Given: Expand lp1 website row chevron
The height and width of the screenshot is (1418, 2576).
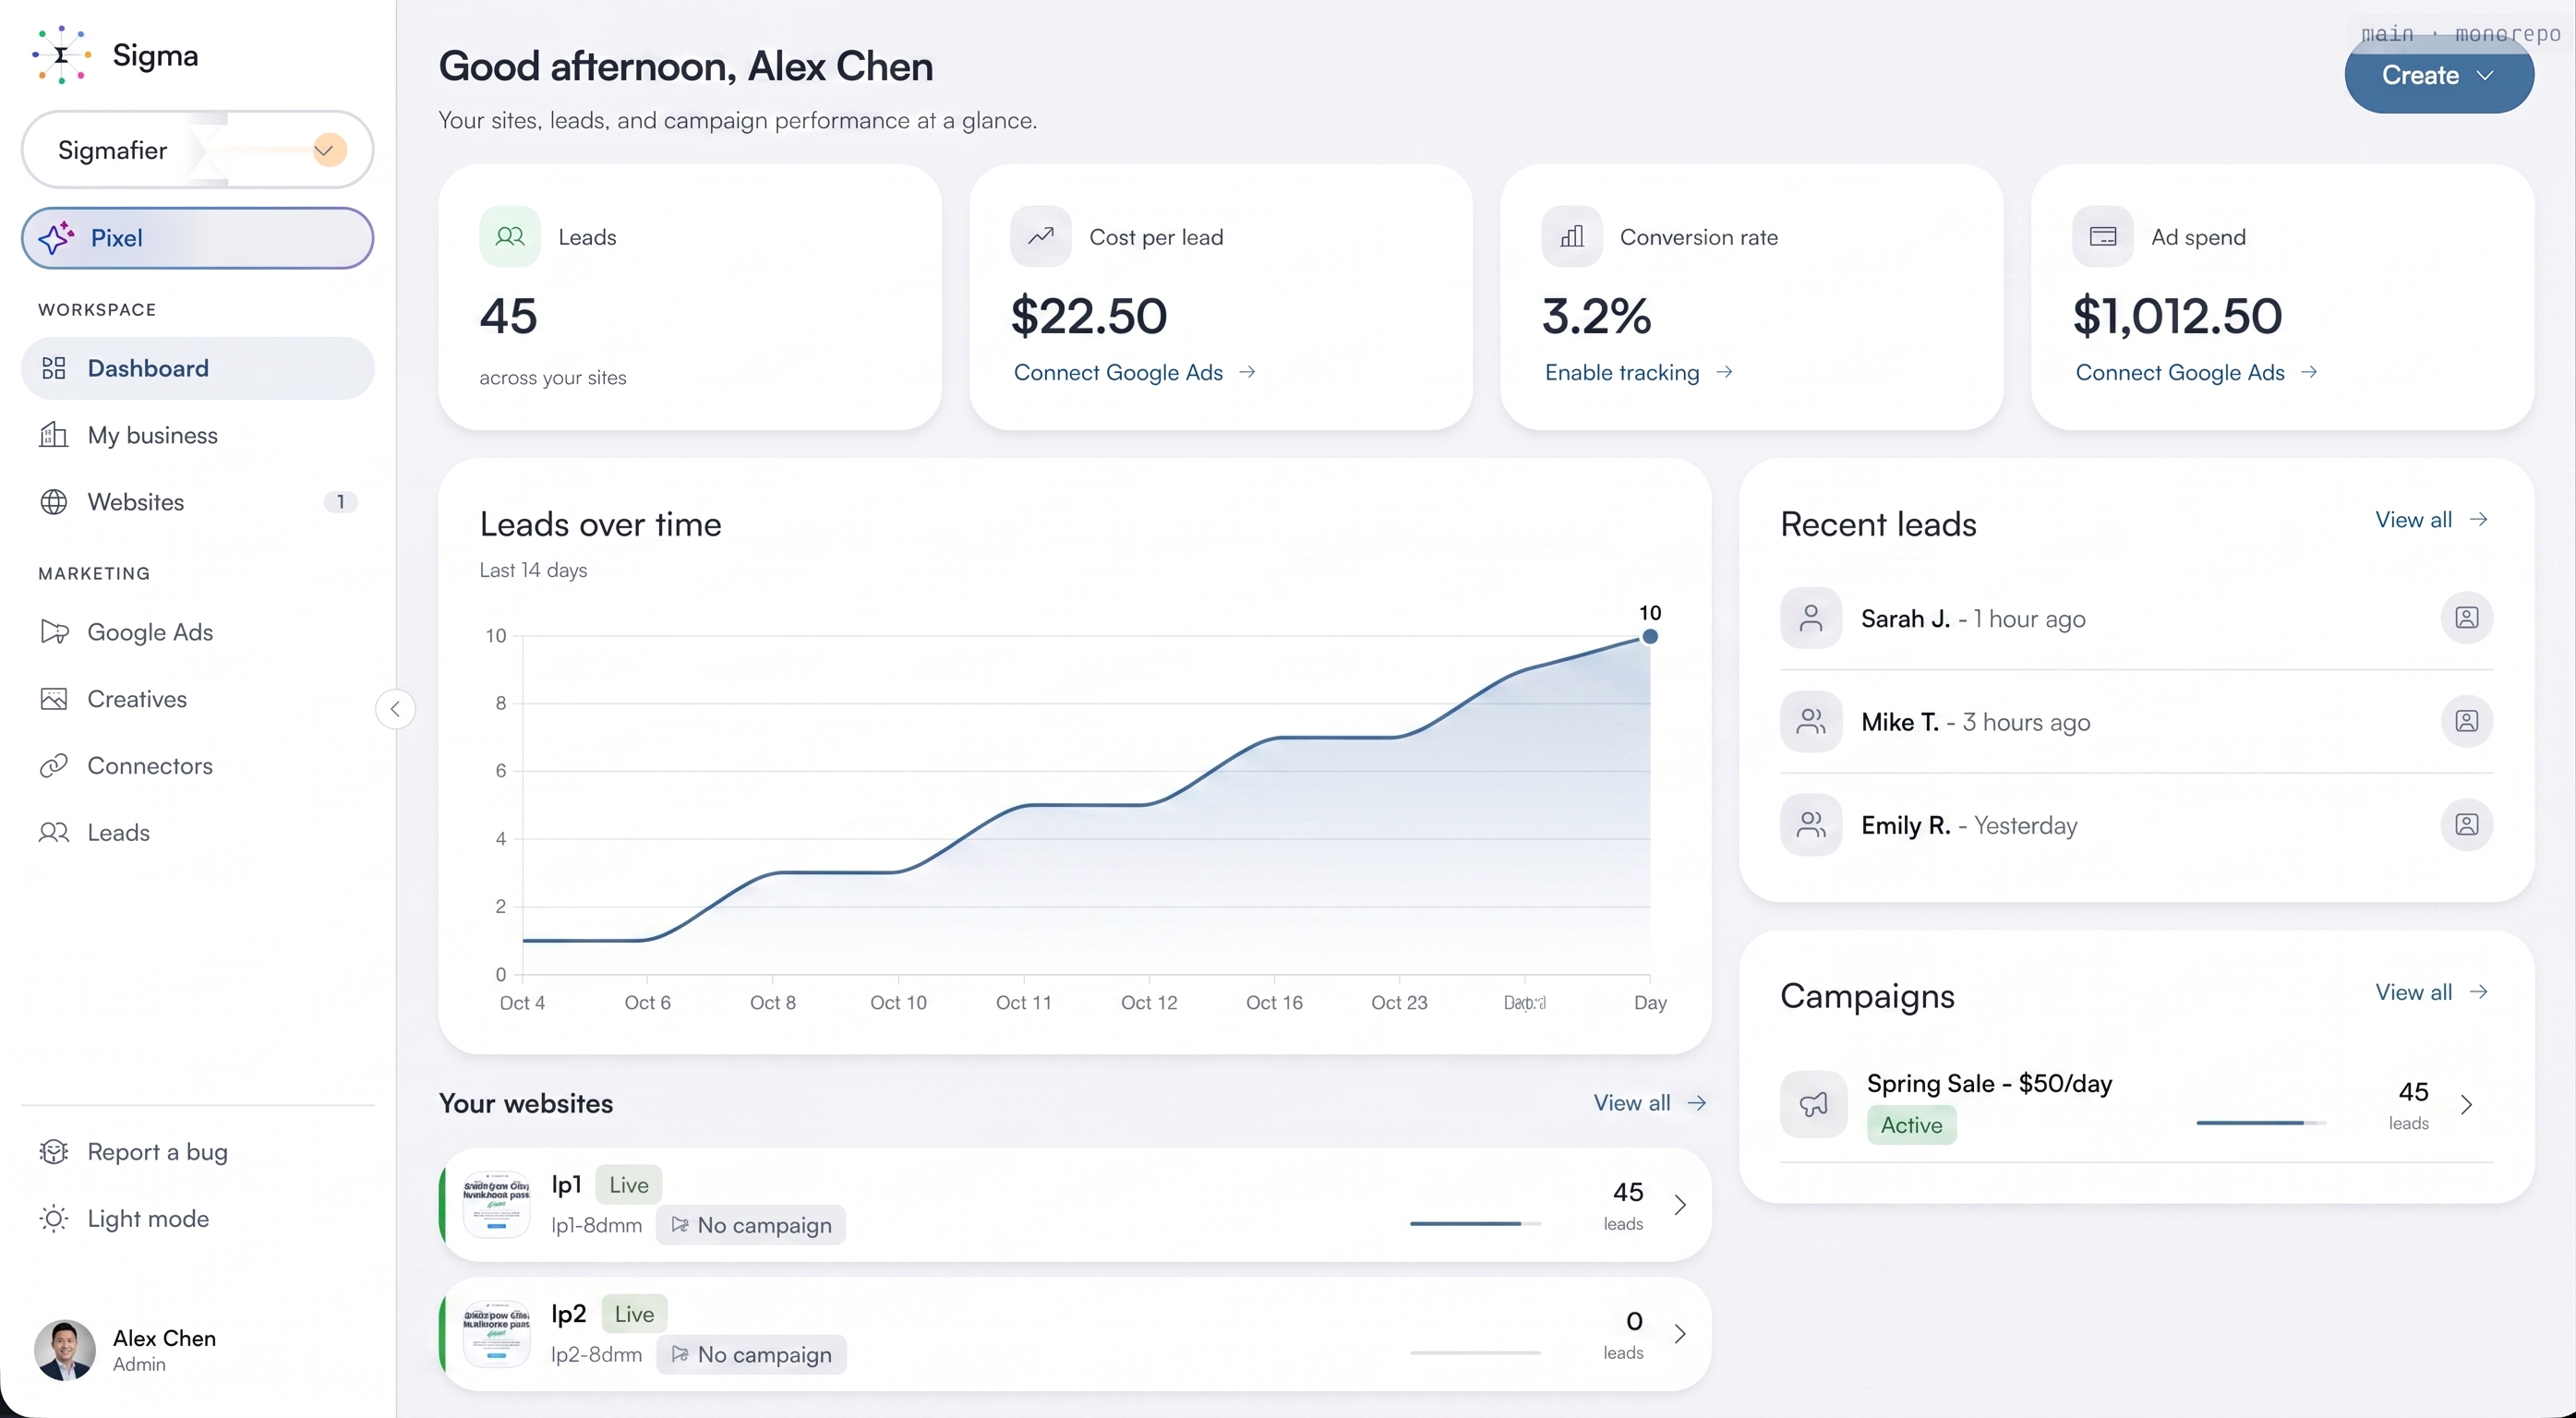Looking at the screenshot, I should pyautogui.click(x=1680, y=1205).
